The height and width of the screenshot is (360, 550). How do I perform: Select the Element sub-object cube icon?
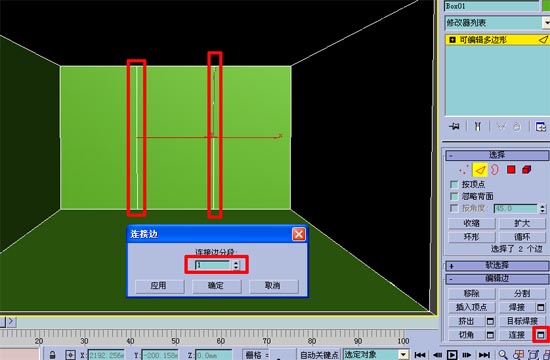point(526,170)
